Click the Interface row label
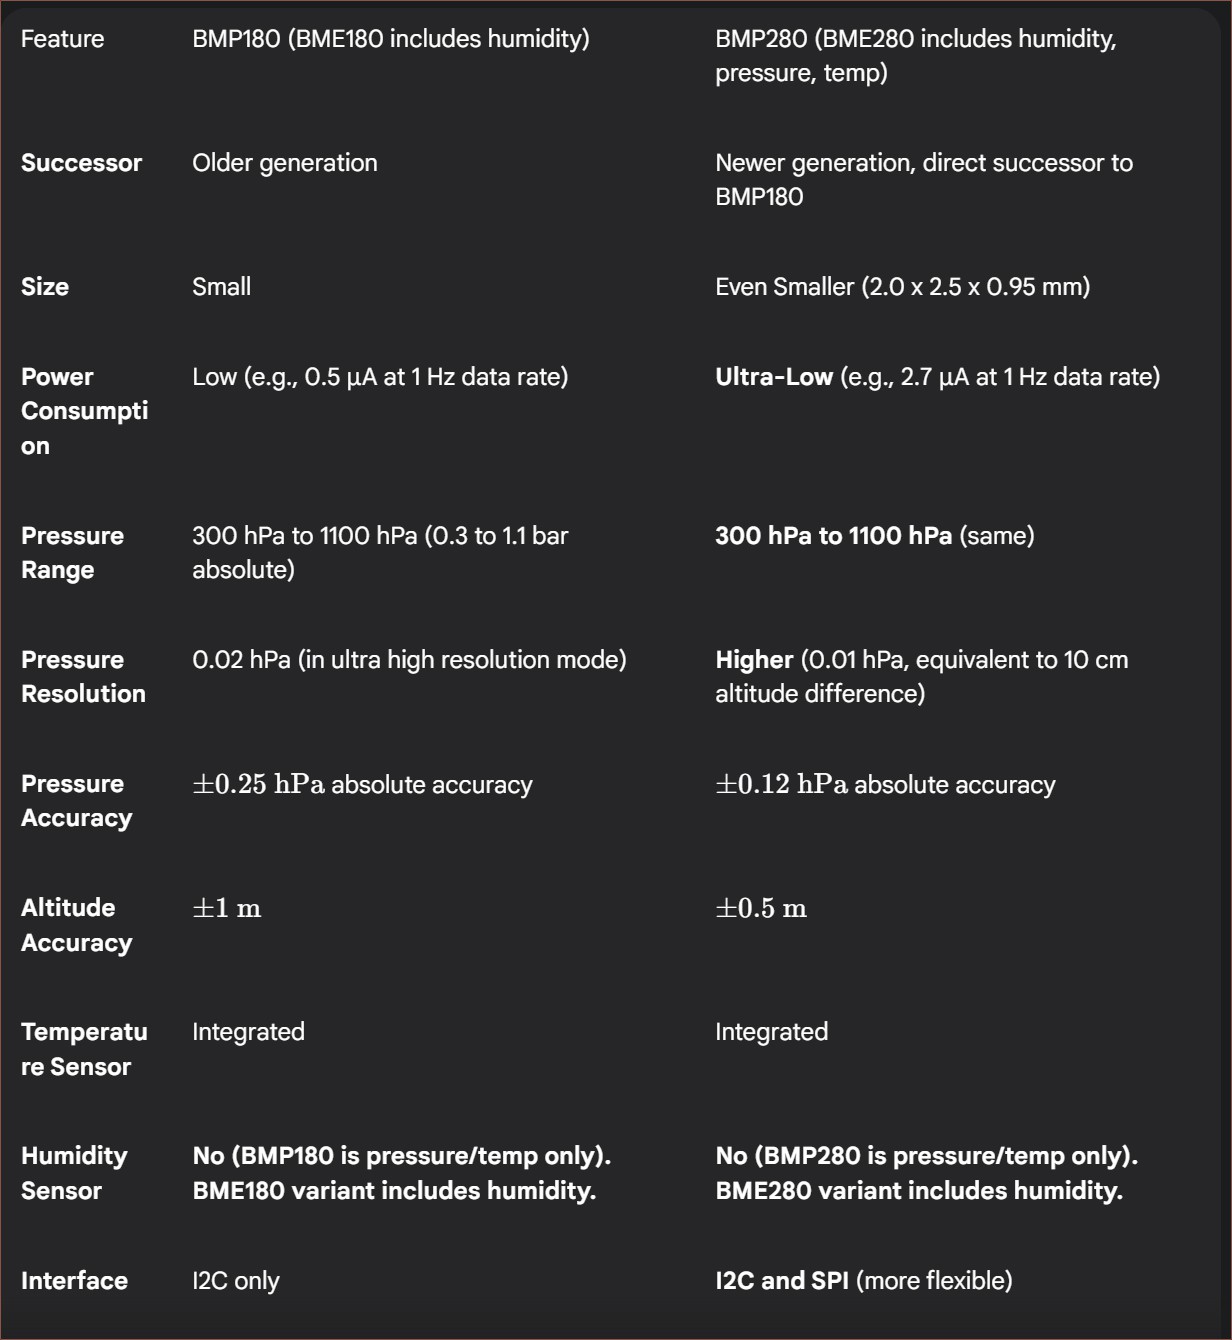This screenshot has width=1232, height=1340. [74, 1281]
